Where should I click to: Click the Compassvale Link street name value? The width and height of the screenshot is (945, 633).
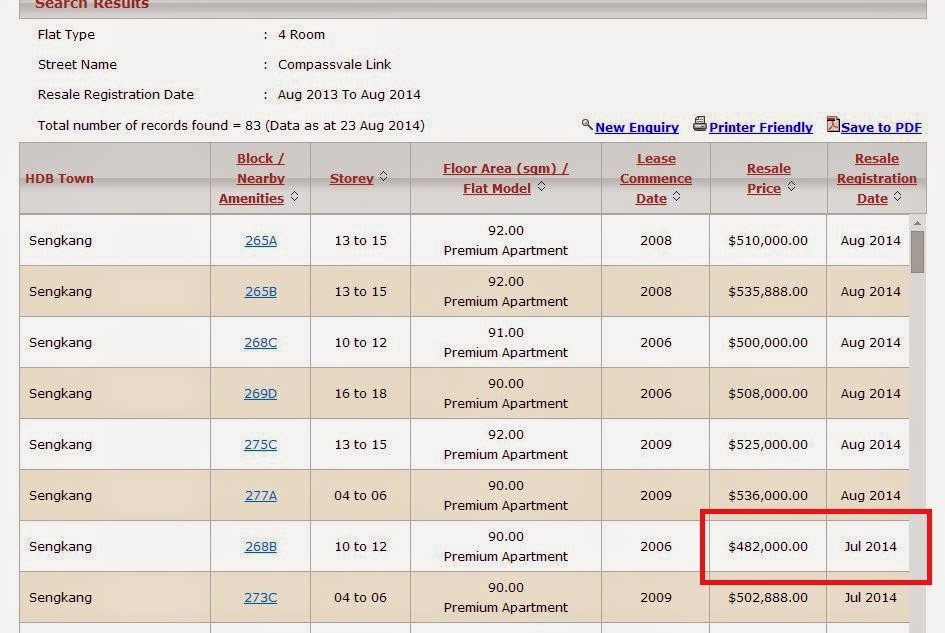coord(334,65)
